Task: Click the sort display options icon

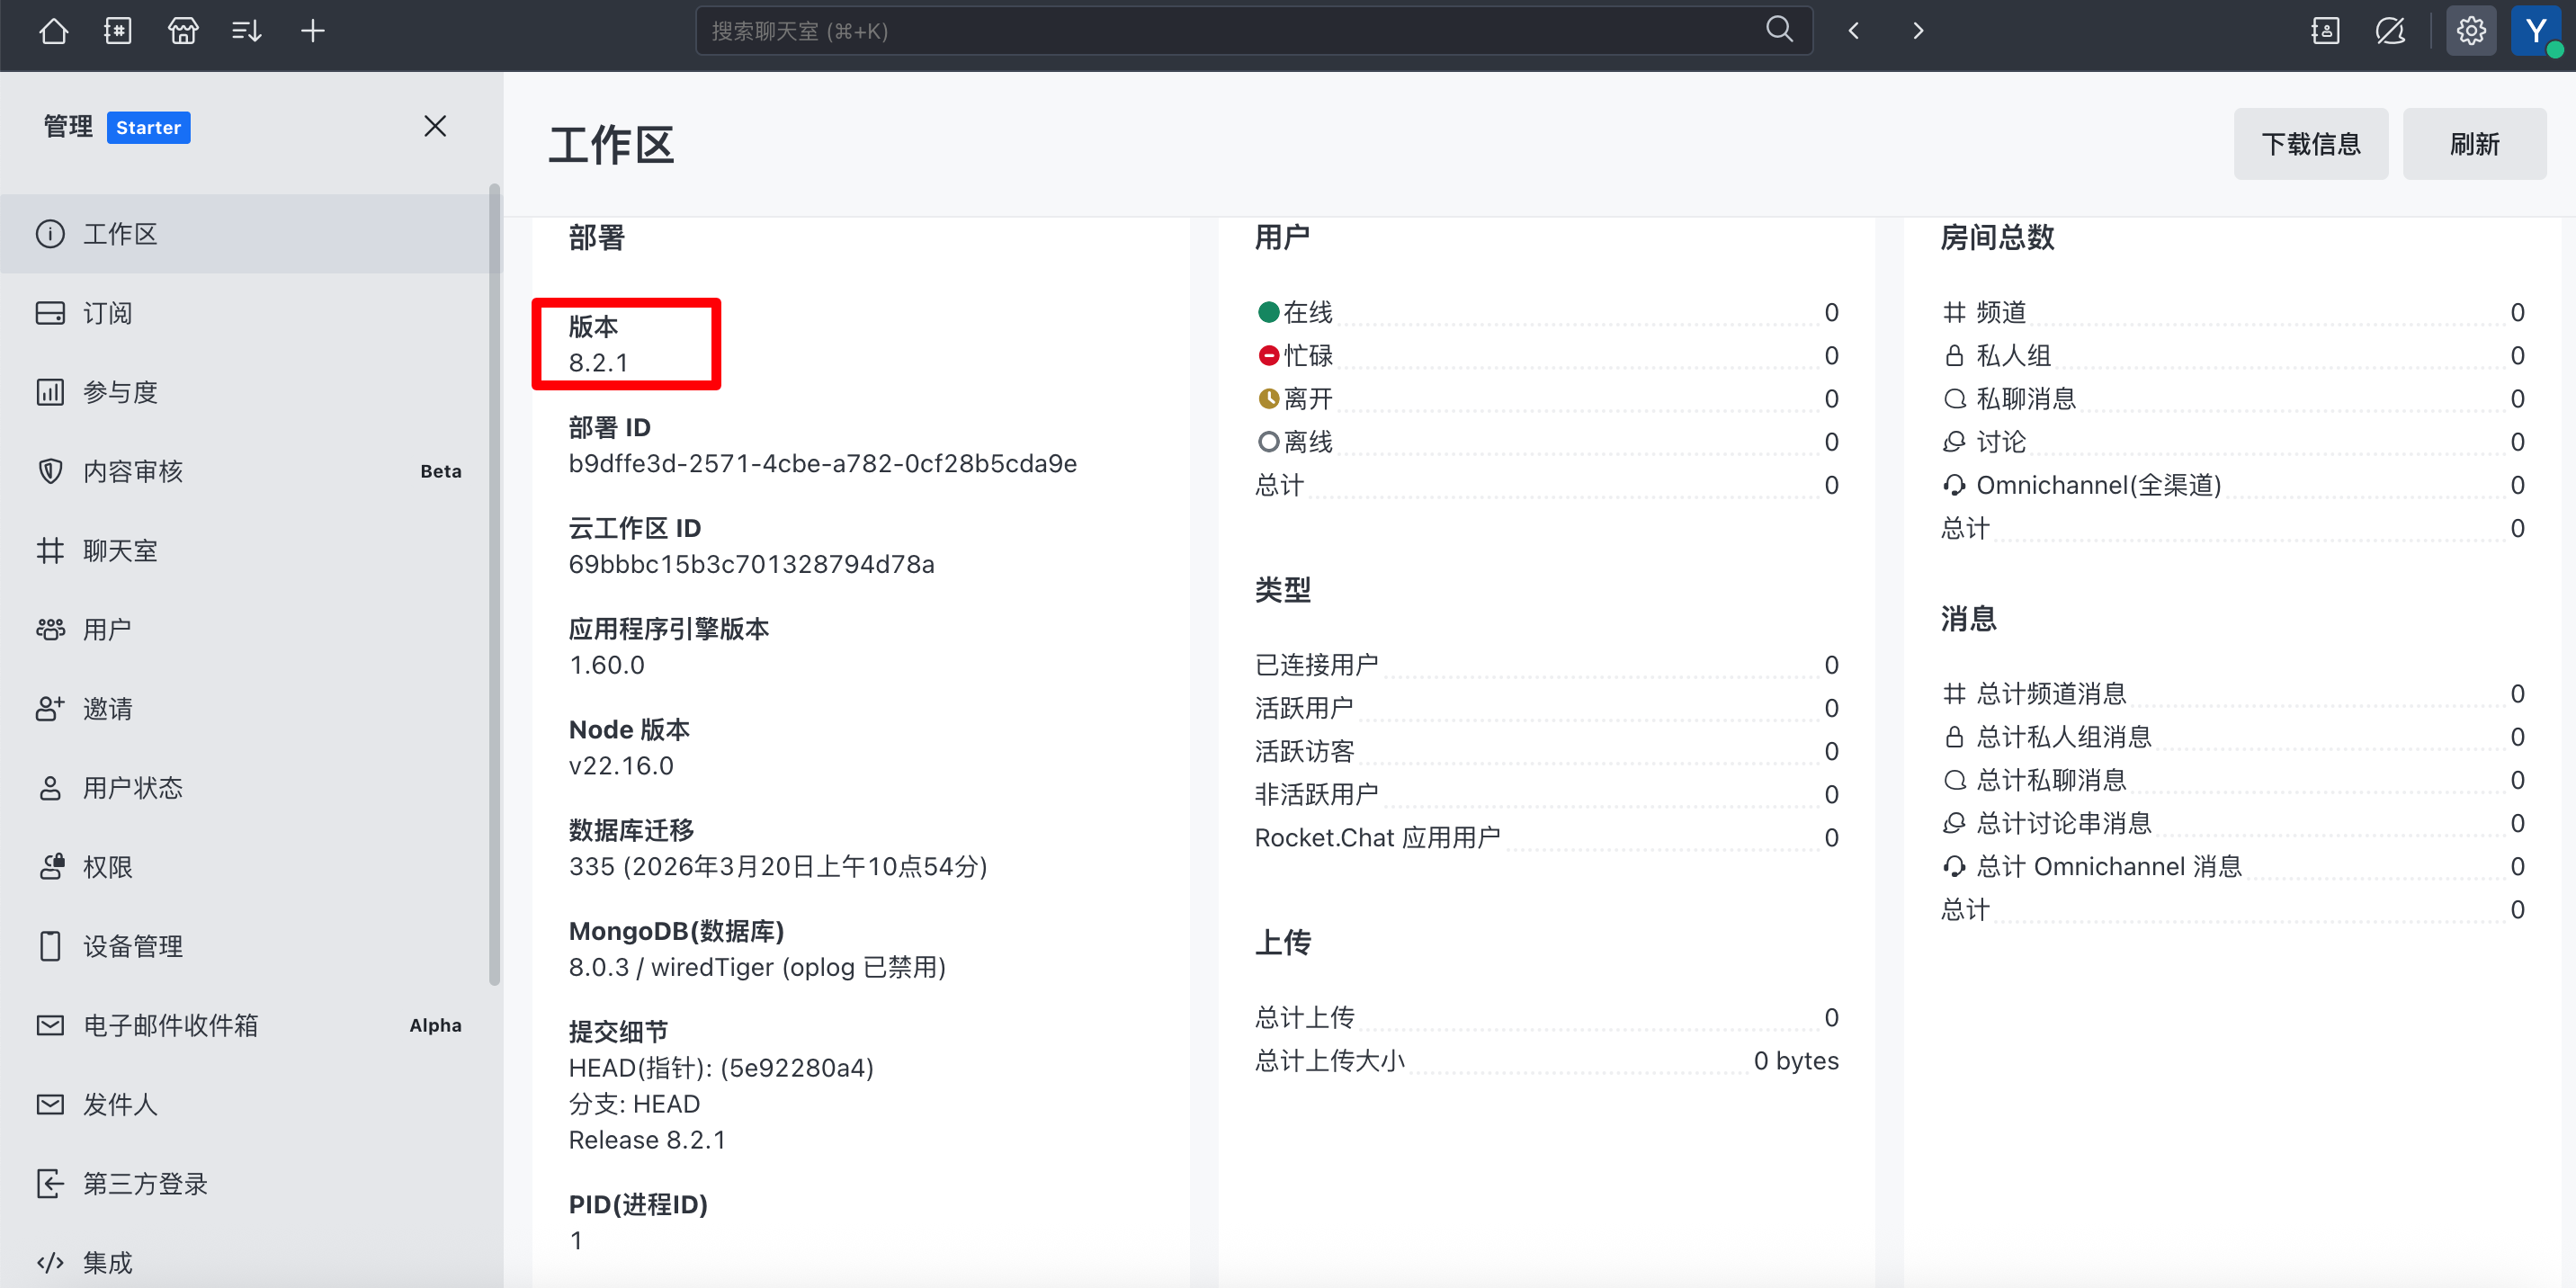Action: (247, 31)
